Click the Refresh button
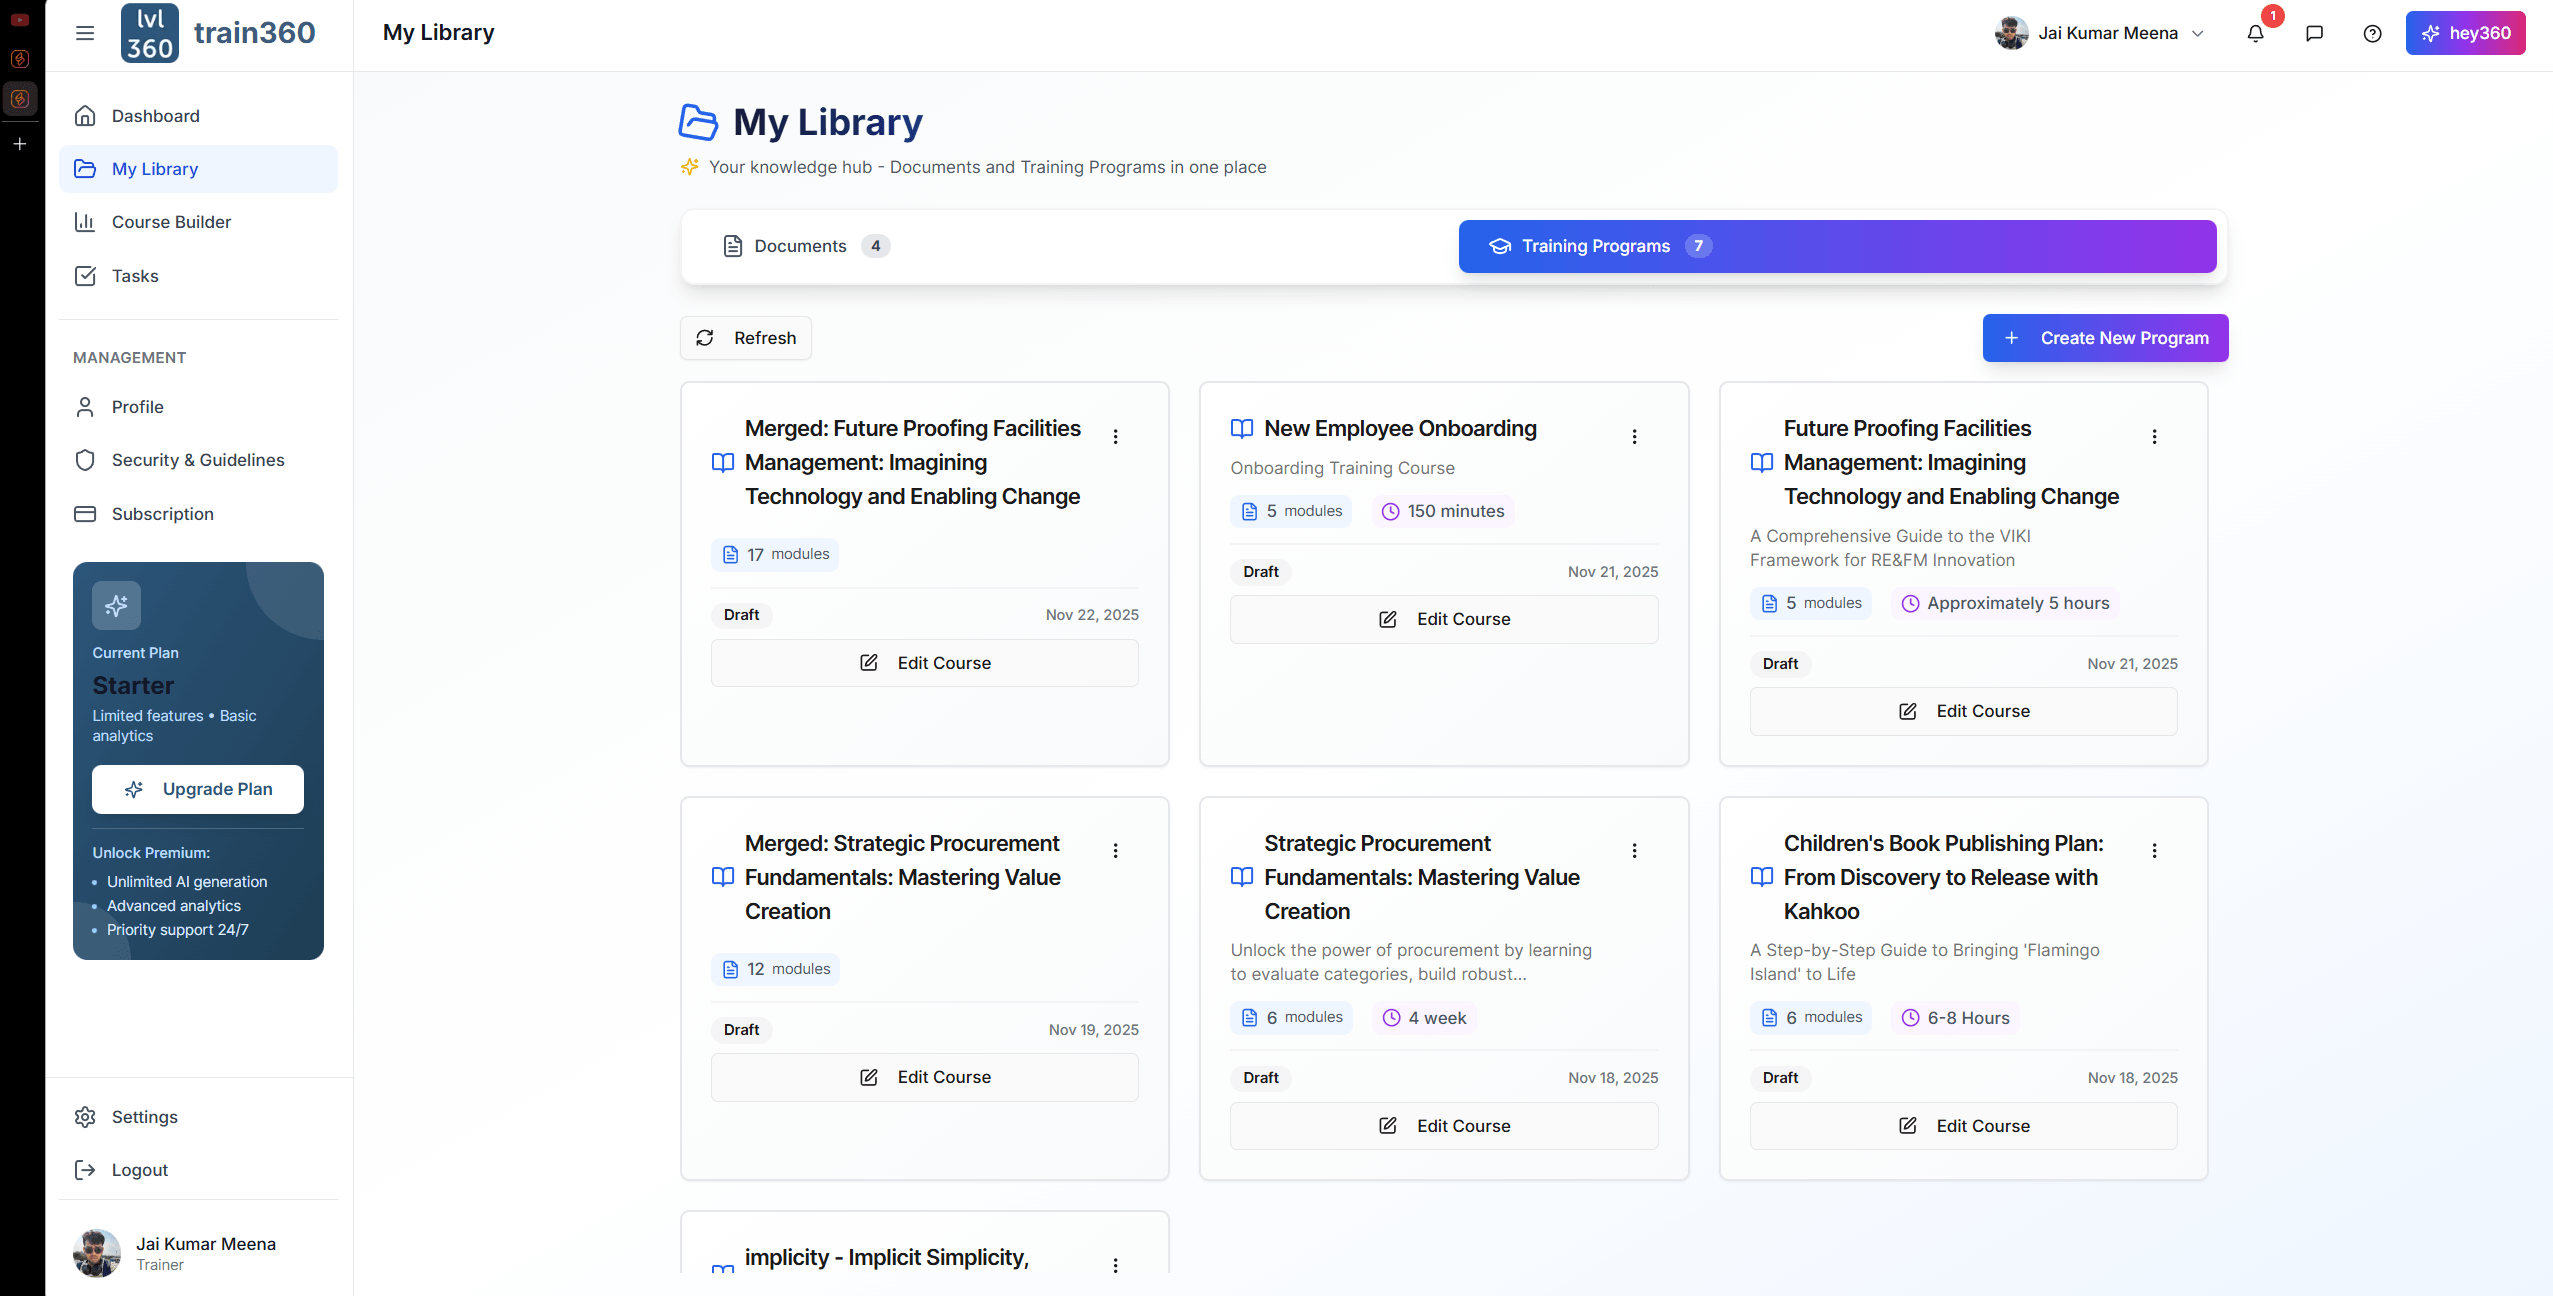Image resolution: width=2553 pixels, height=1296 pixels. pyautogui.click(x=746, y=338)
